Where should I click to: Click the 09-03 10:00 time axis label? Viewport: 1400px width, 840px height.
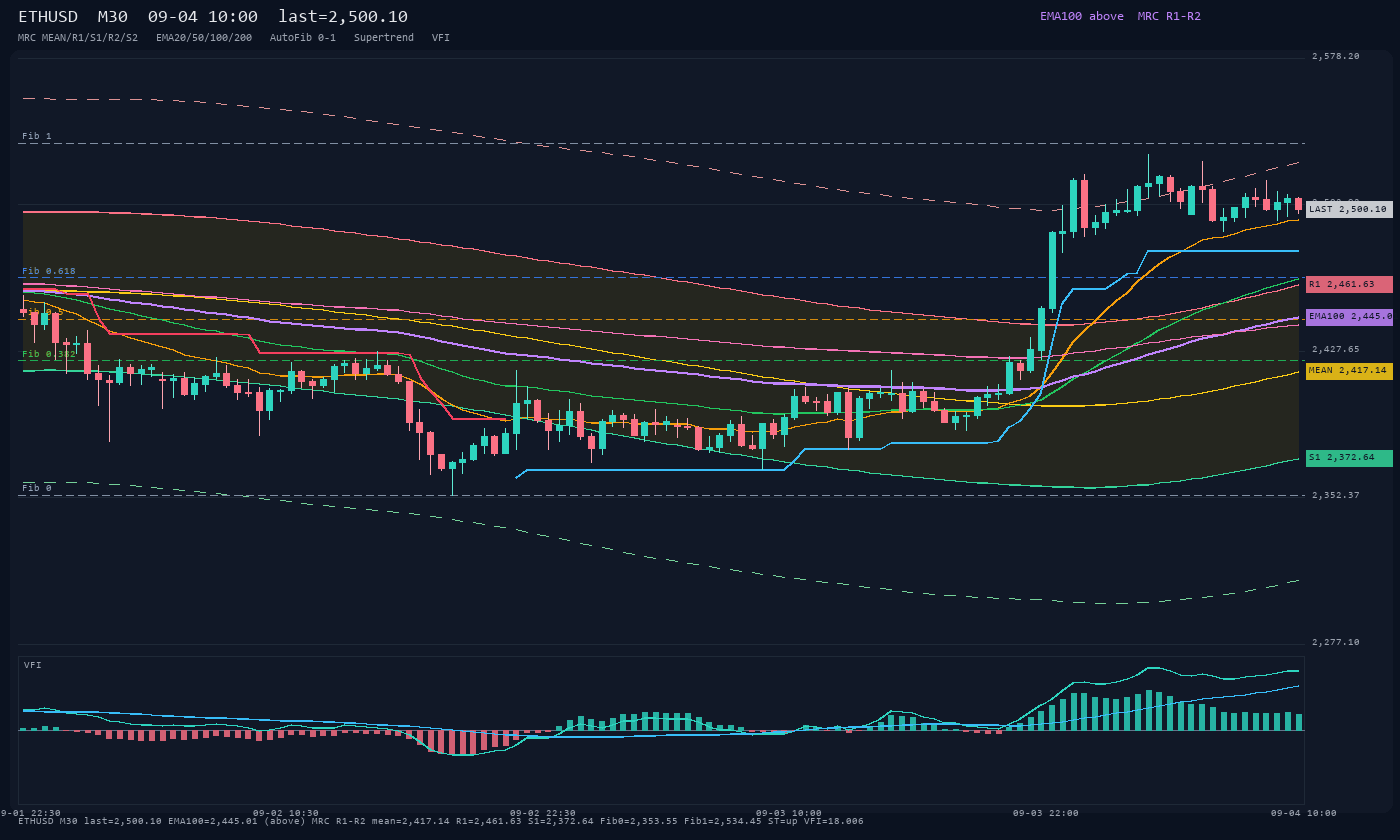[x=789, y=813]
